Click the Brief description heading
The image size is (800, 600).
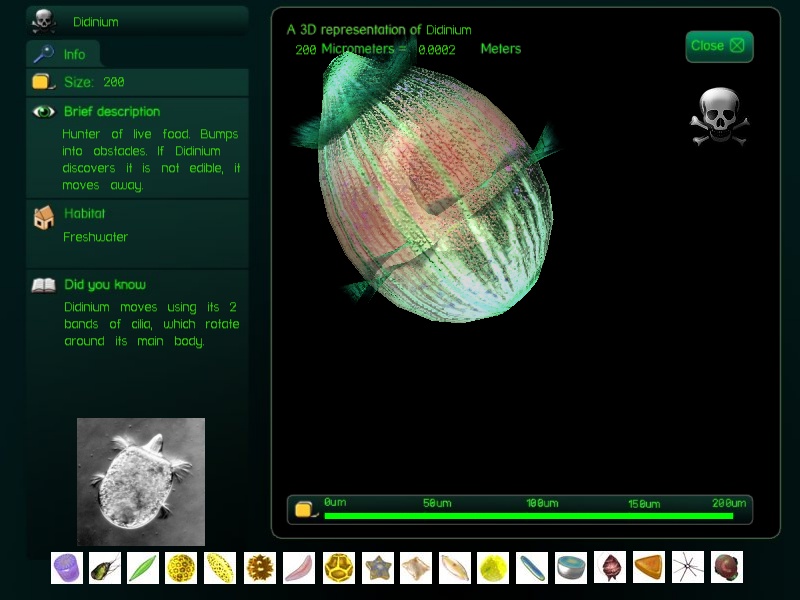(112, 112)
